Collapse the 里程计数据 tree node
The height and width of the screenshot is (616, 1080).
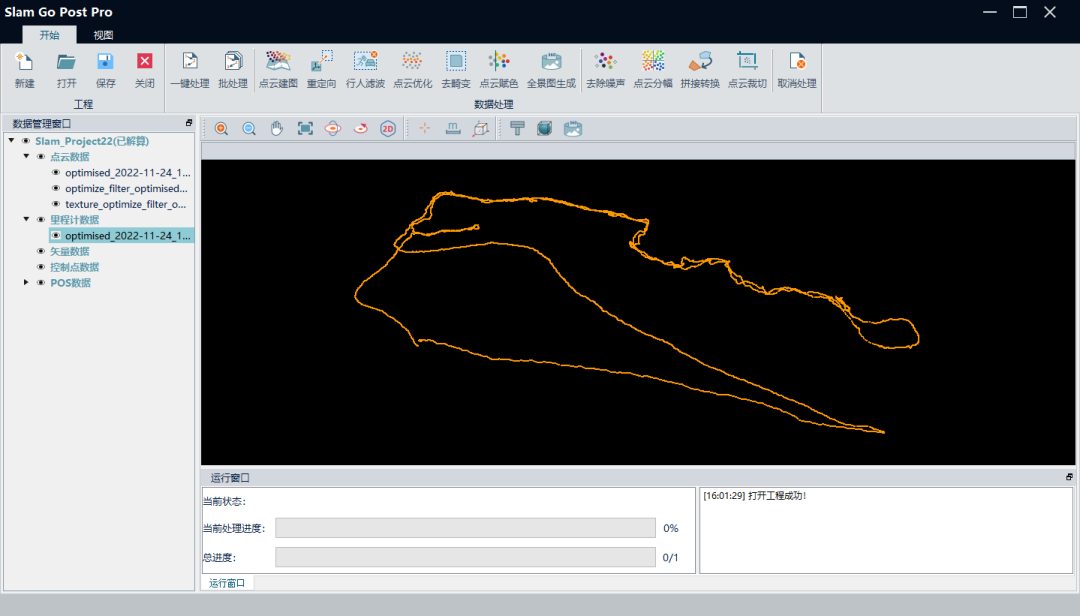tap(27, 220)
